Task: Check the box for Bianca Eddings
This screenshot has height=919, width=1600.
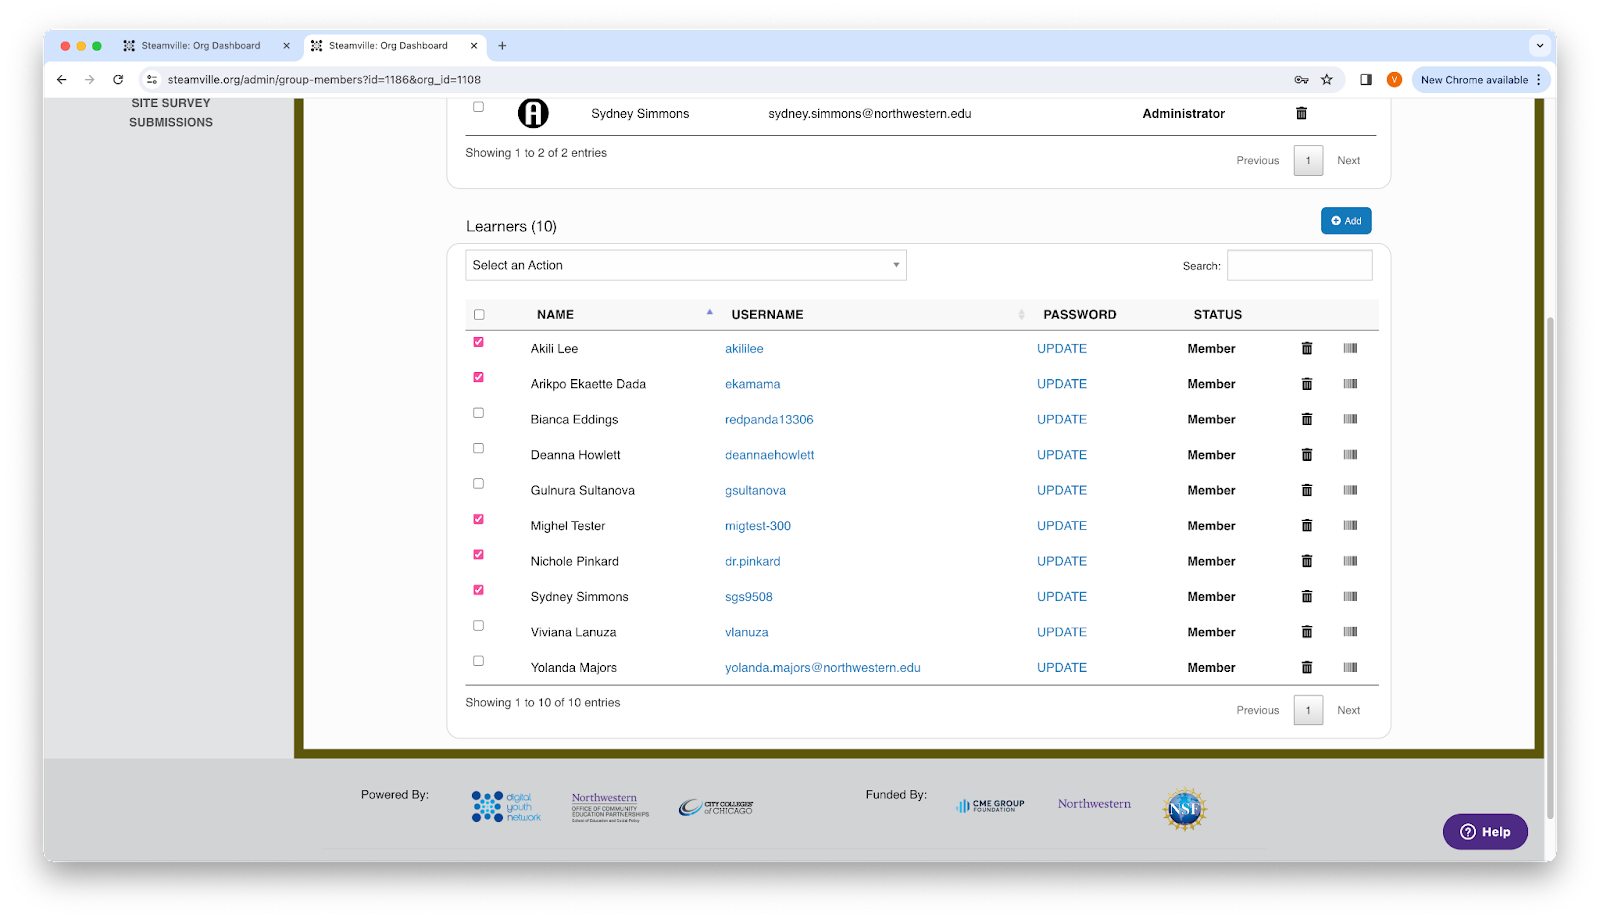Action: [x=478, y=413]
